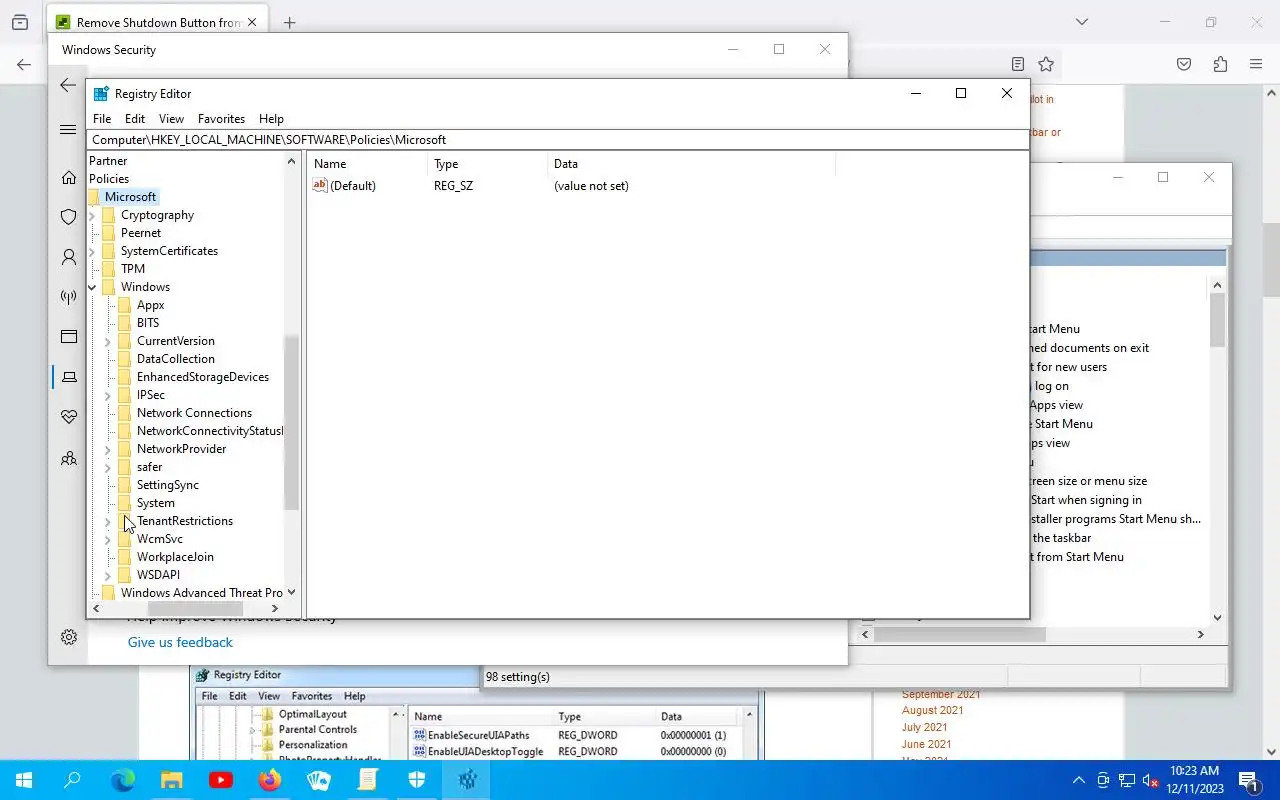Toggle reader view in Firefox toolbar

point(1017,64)
